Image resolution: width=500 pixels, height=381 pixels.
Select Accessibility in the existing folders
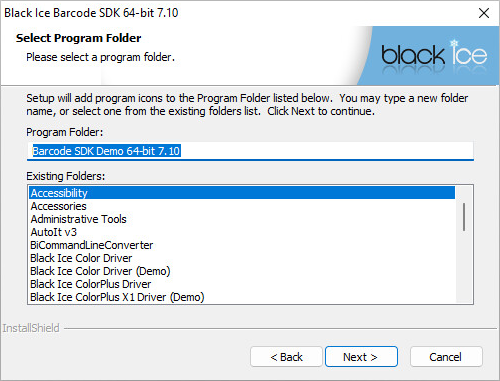pyautogui.click(x=242, y=193)
